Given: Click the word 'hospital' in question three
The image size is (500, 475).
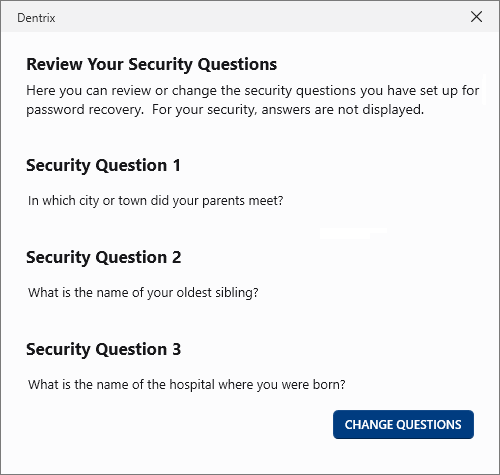Looking at the screenshot, I should point(192,385).
